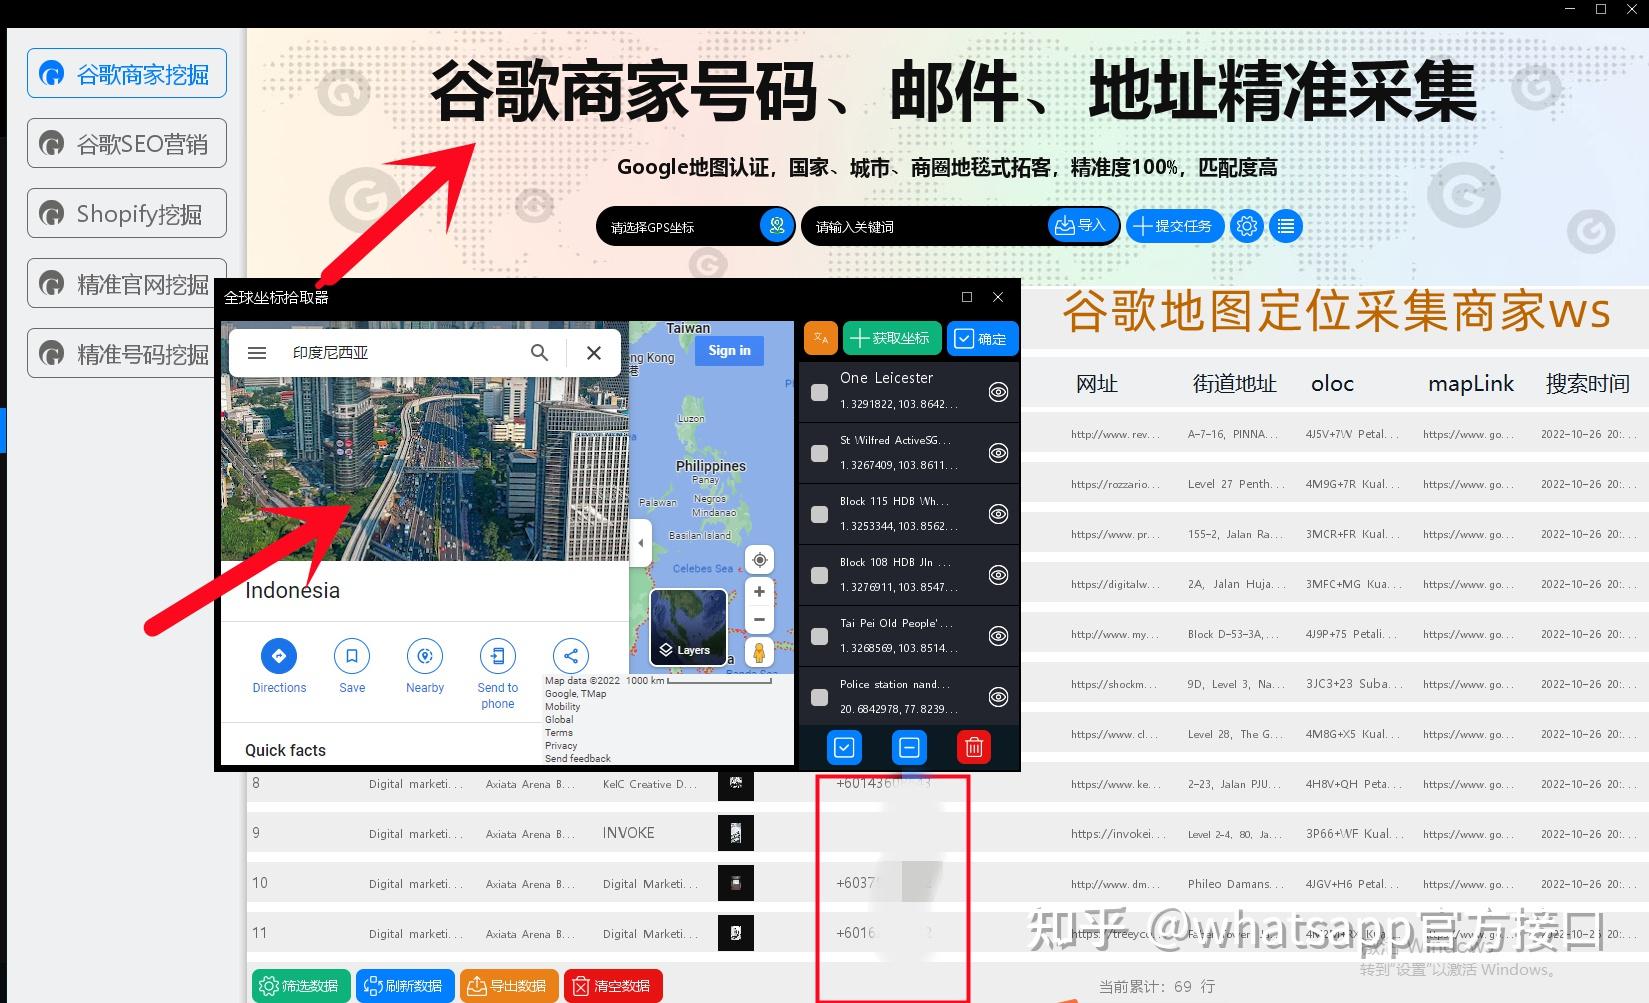Click the deselect minus icon below list

909,747
